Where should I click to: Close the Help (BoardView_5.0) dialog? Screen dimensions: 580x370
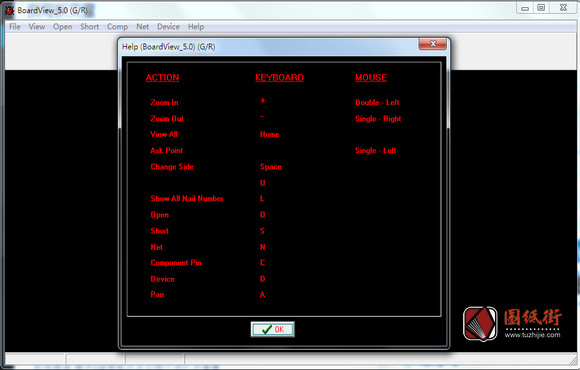click(433, 44)
